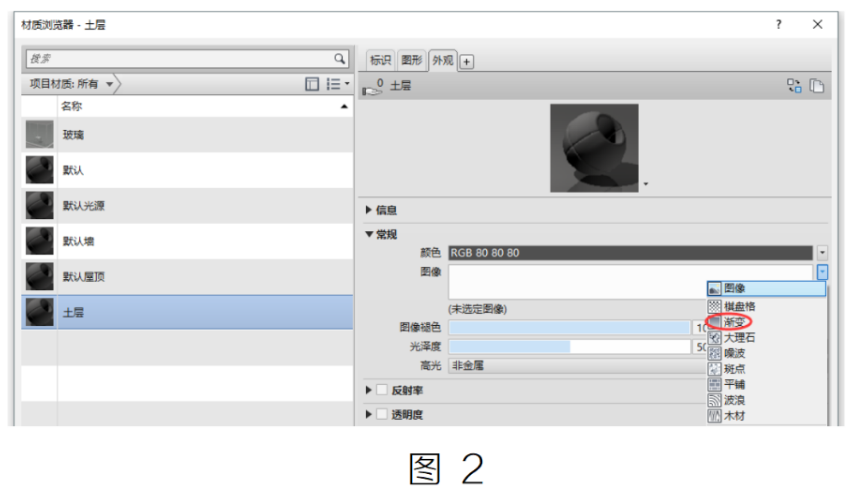The image size is (863, 492).
Task: Adjust the 图像褪色 slider
Action: tap(569, 327)
